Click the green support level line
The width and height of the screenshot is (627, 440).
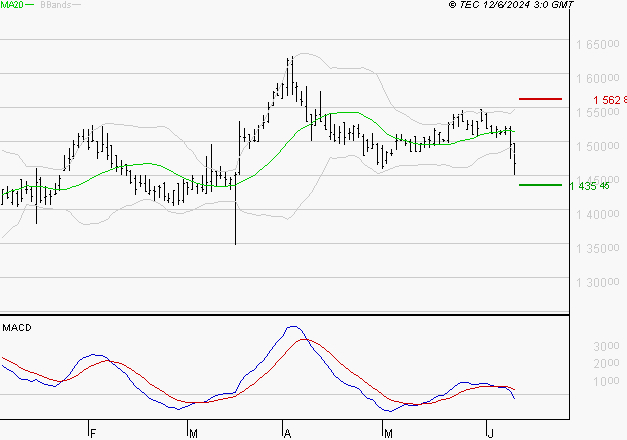click(x=540, y=185)
